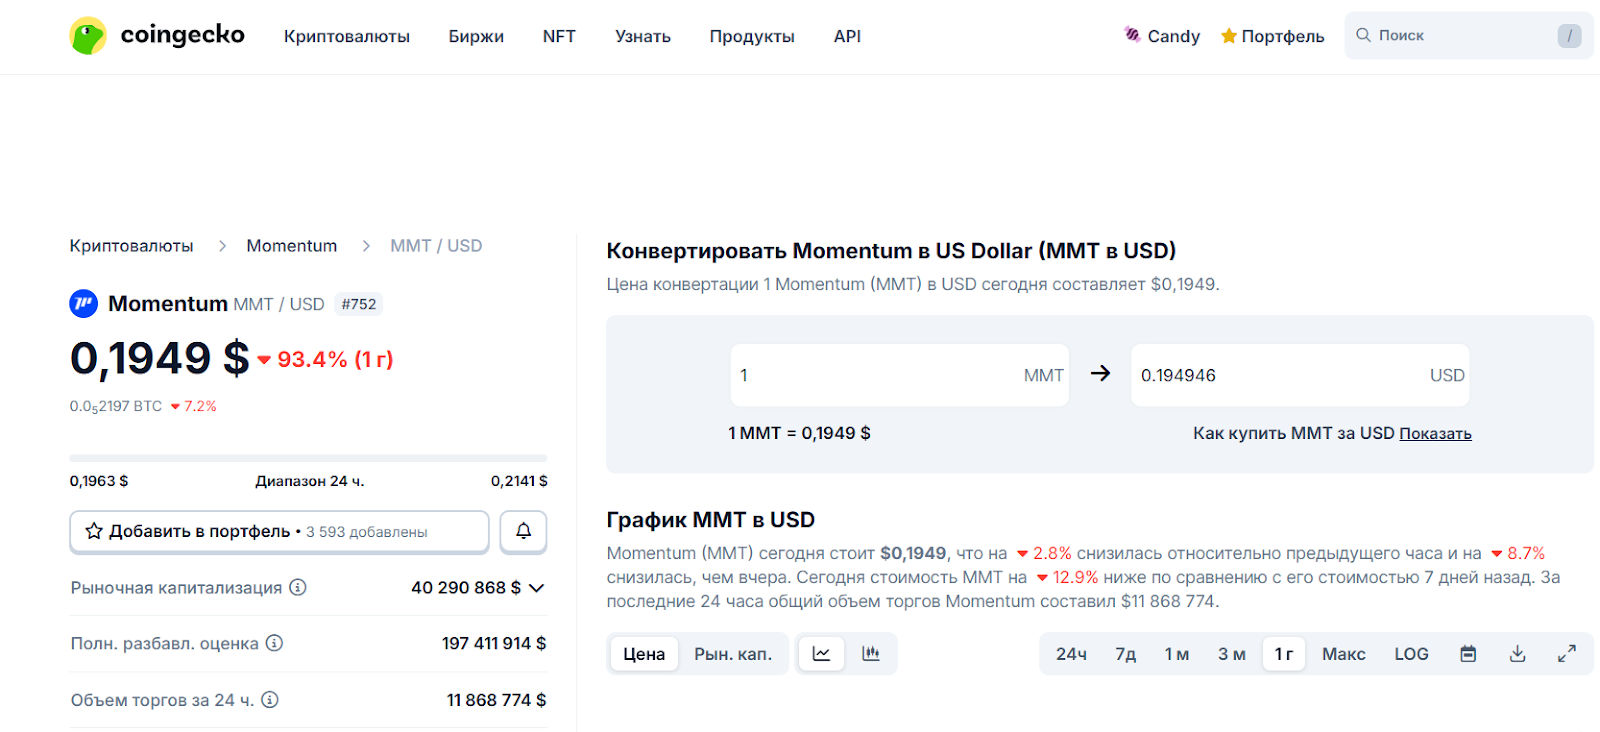
Task: Open the calendar date range picker
Action: coord(1468,654)
